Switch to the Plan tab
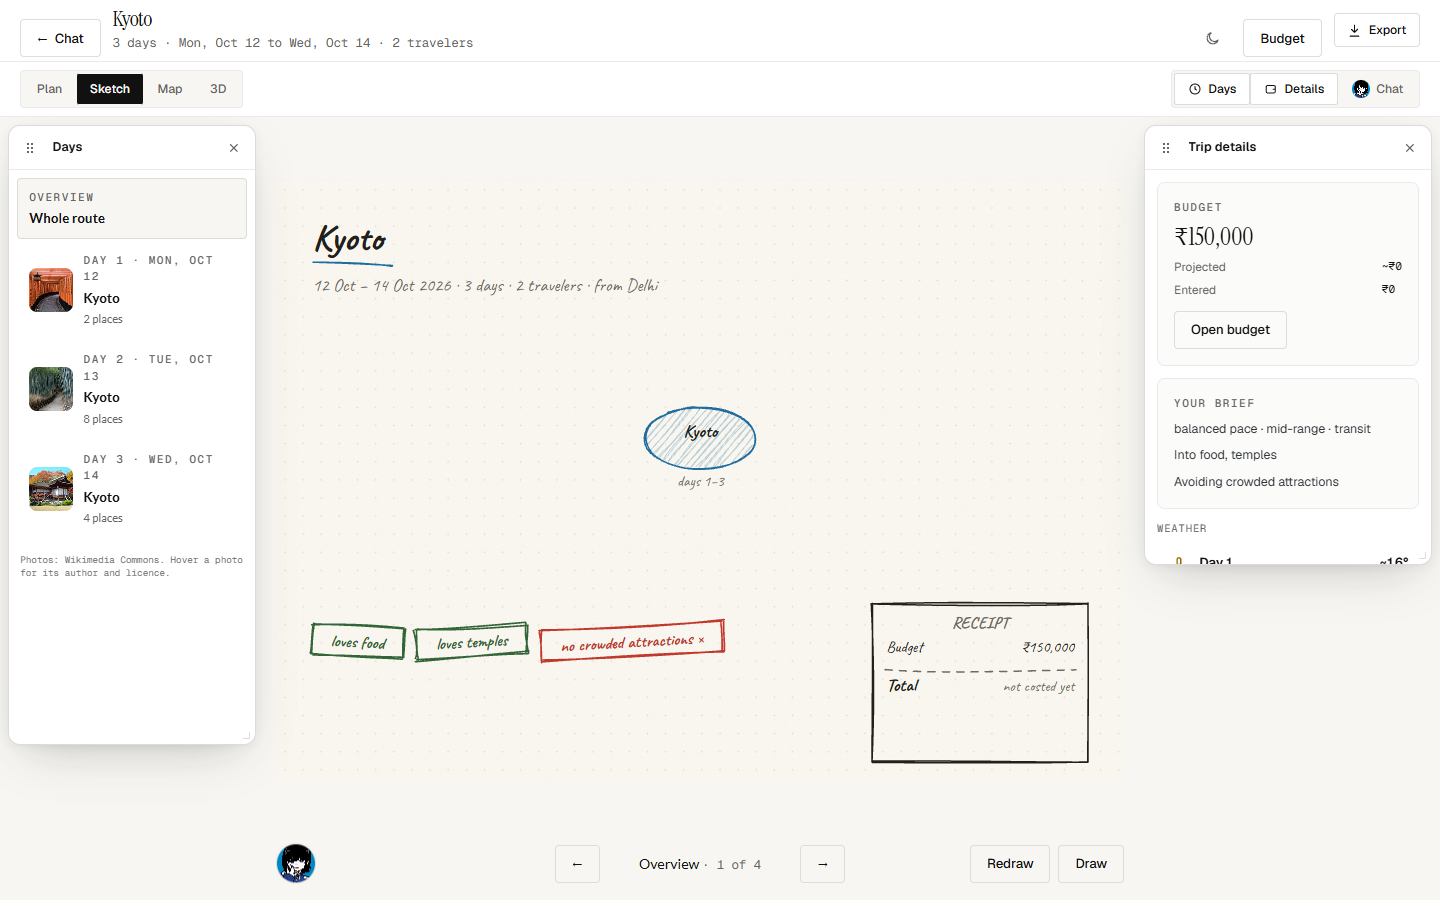This screenshot has height=900, width=1440. pyautogui.click(x=49, y=89)
